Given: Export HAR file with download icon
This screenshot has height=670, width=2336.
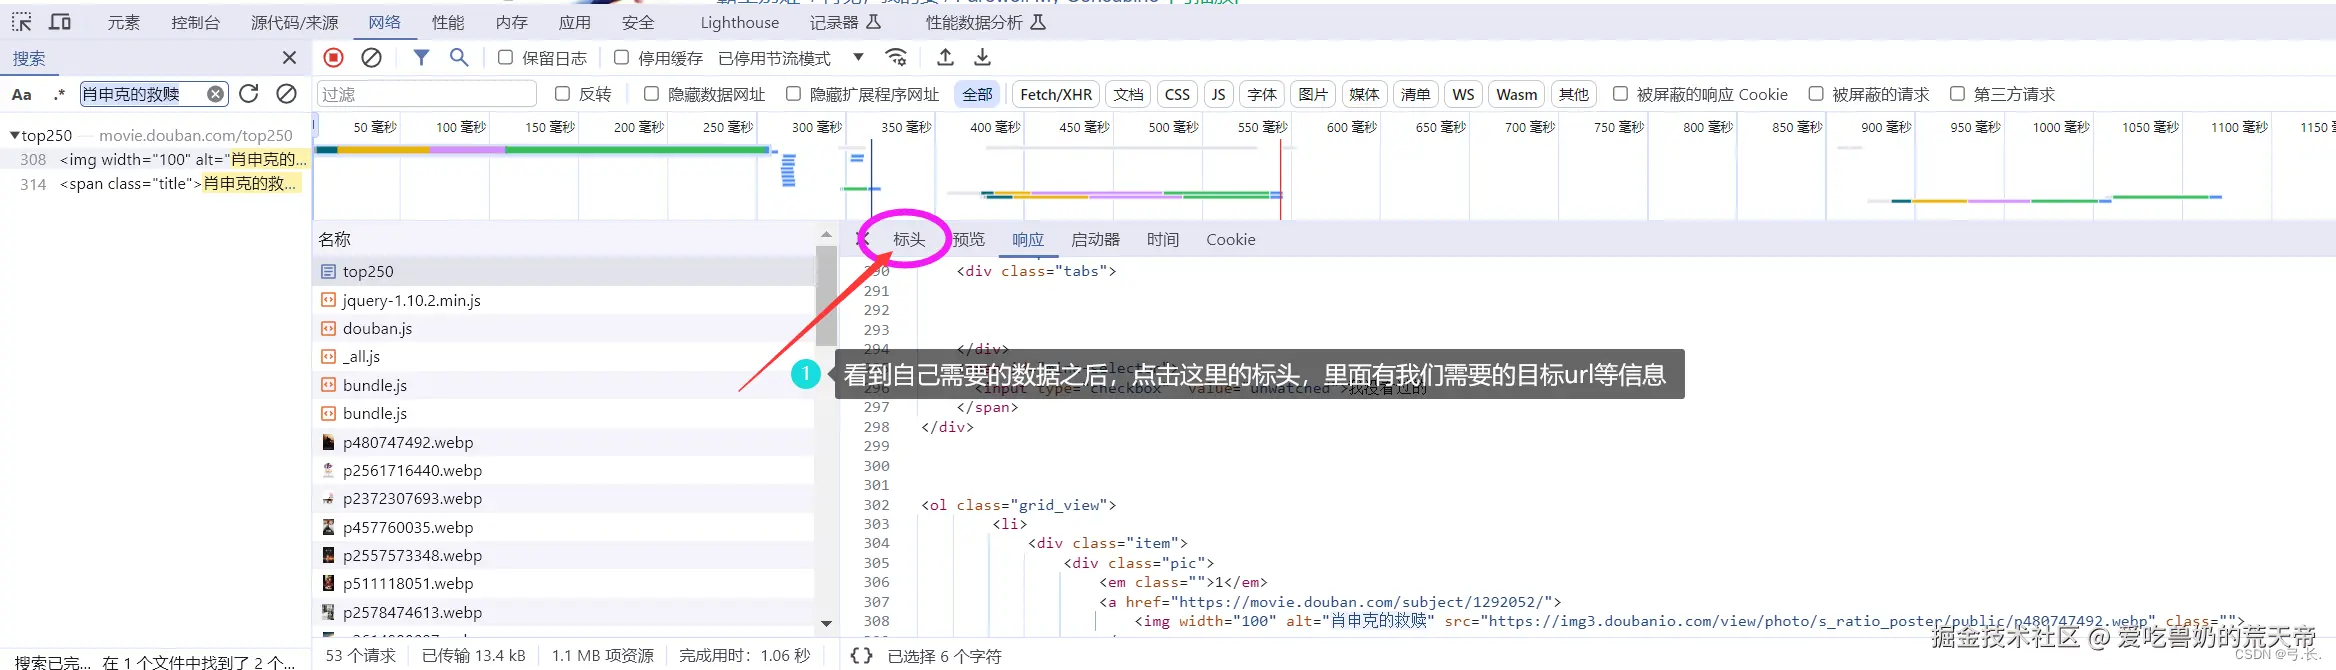Looking at the screenshot, I should pyautogui.click(x=983, y=57).
